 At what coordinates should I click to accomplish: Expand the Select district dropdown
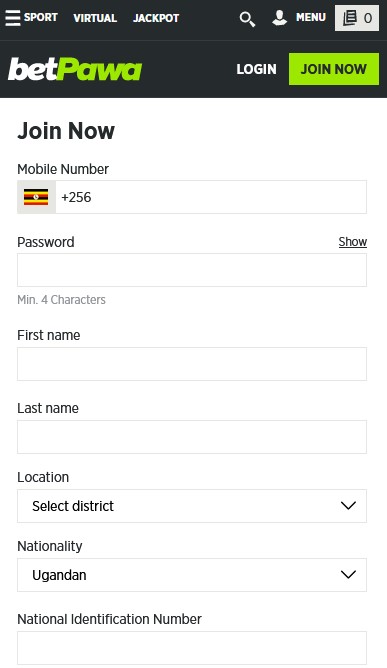click(x=192, y=506)
